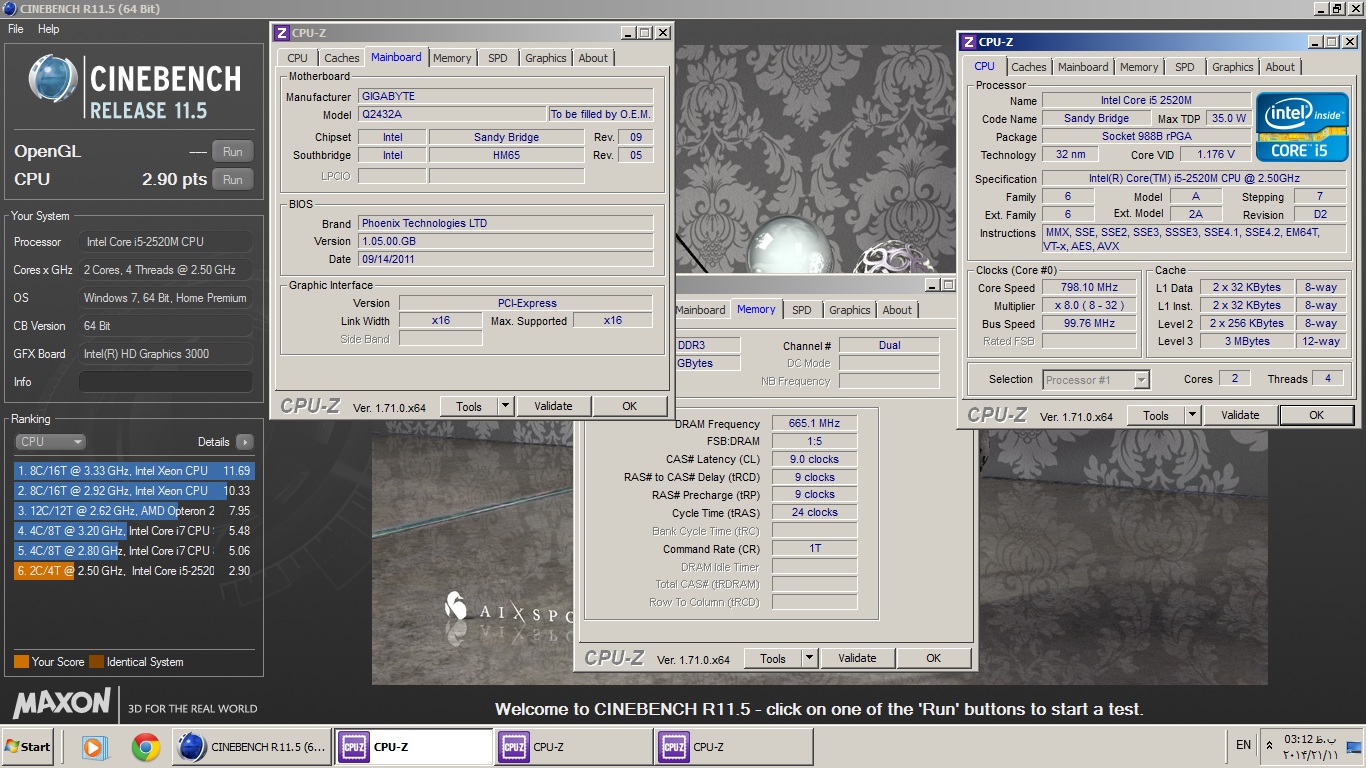Open Windows Media Player from taskbar
Screen dimensions: 1366x768
(x=94, y=746)
